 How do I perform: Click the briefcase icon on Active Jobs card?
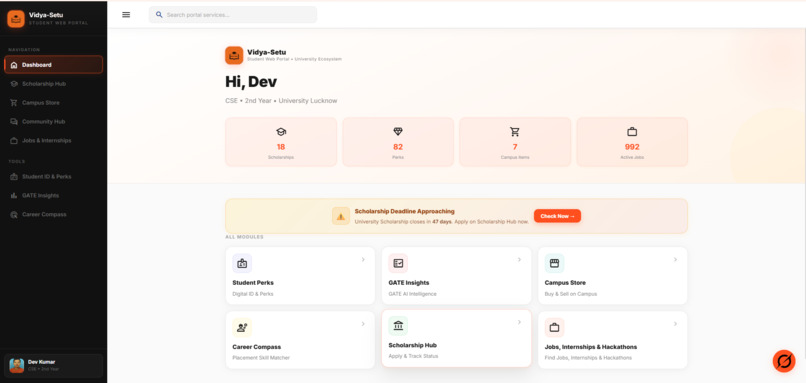[632, 132]
